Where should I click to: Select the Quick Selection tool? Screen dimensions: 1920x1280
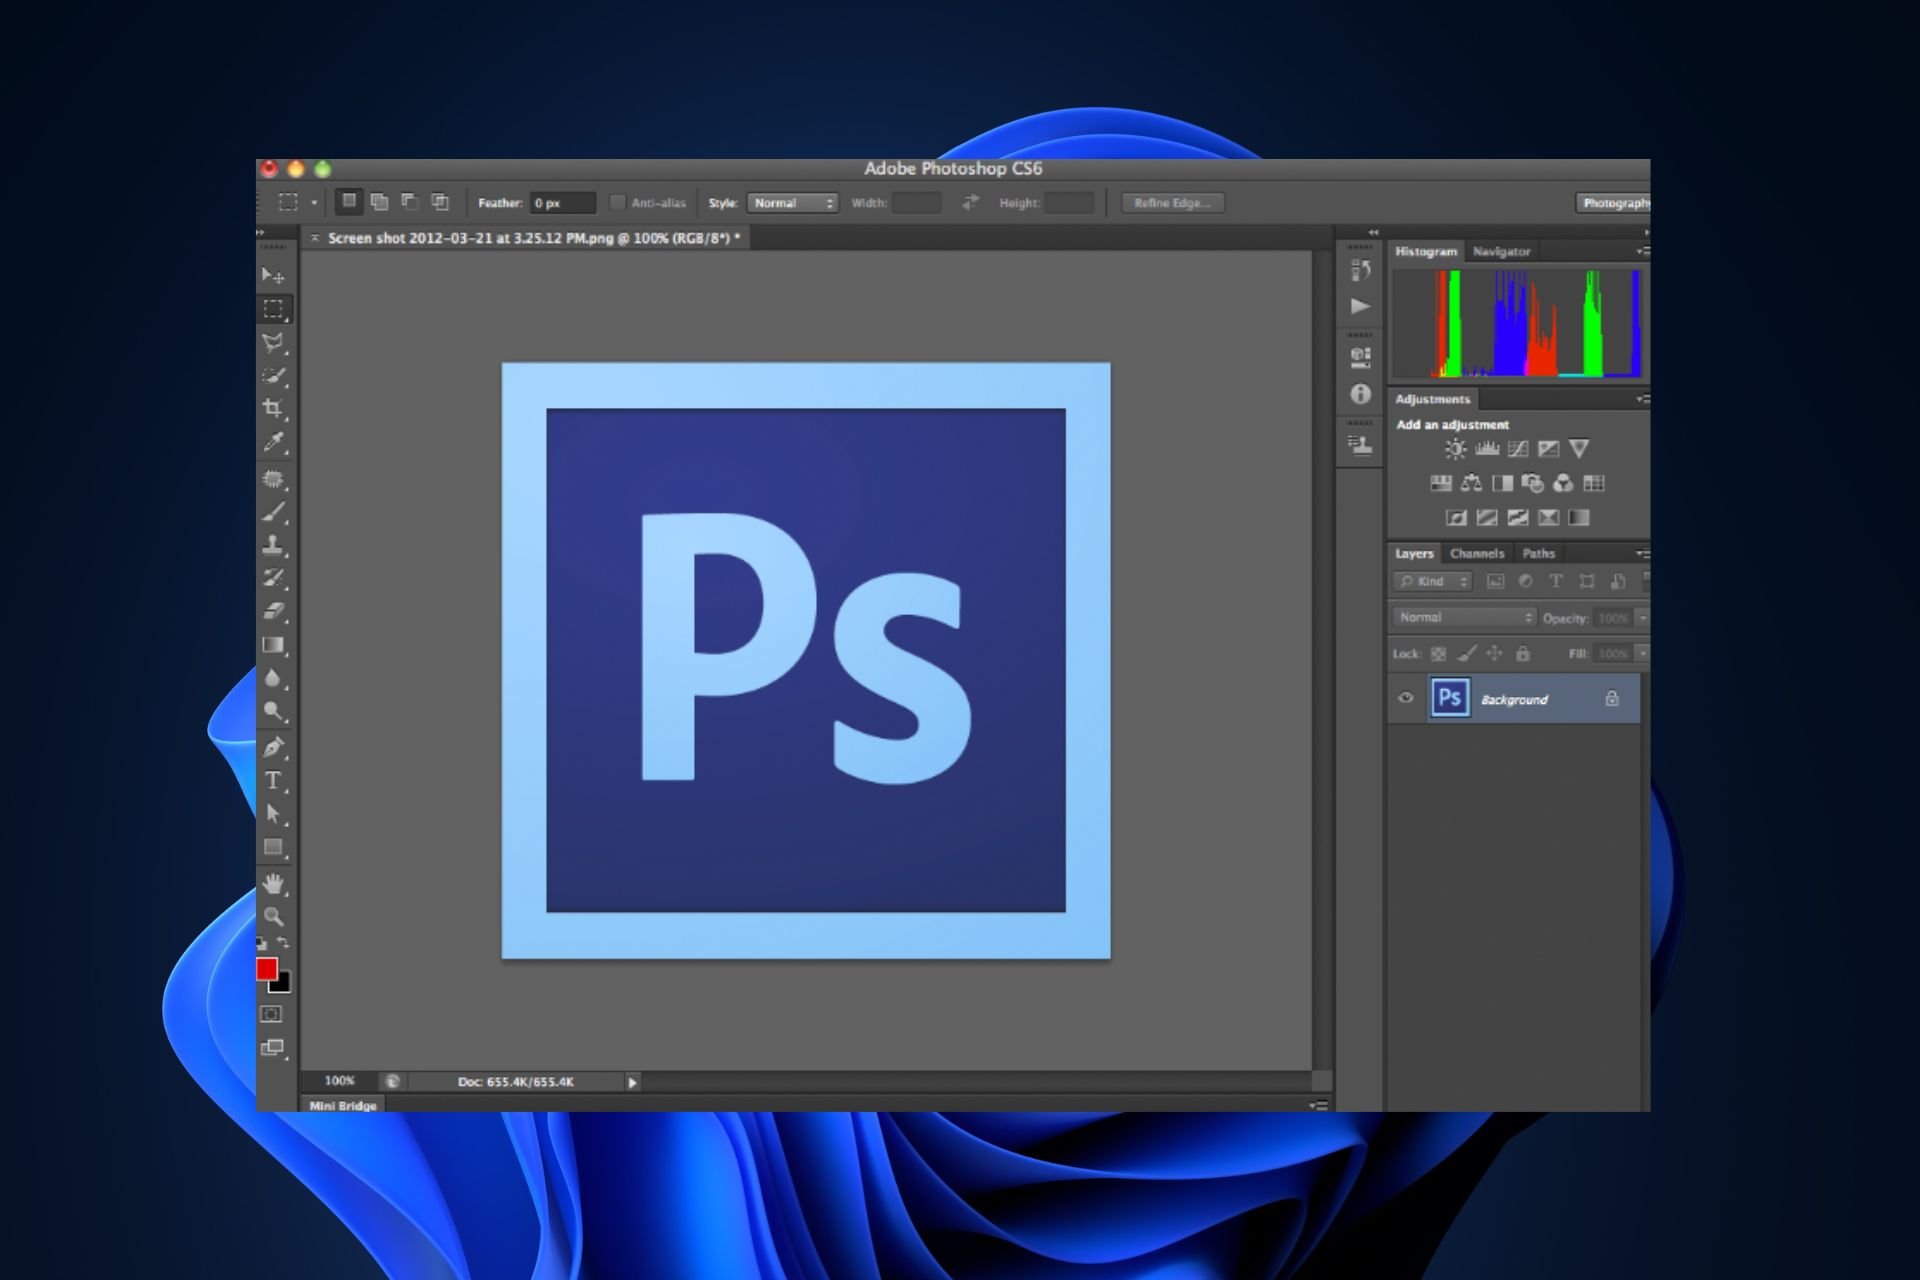pyautogui.click(x=273, y=376)
